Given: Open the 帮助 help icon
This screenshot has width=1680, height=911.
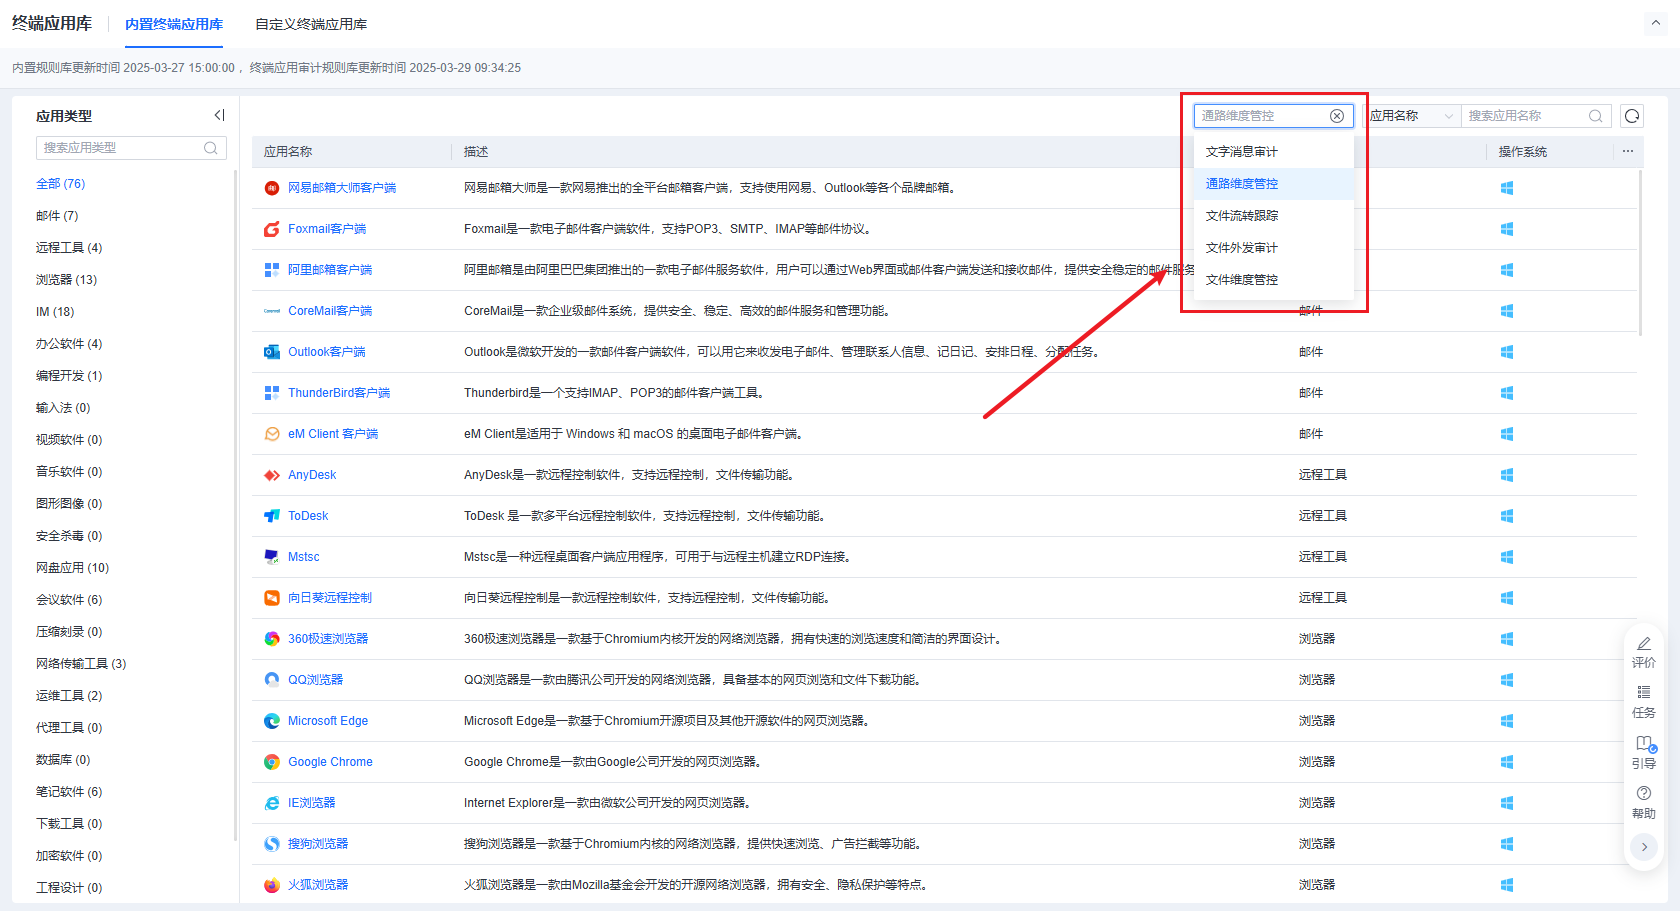Looking at the screenshot, I should pos(1643,802).
